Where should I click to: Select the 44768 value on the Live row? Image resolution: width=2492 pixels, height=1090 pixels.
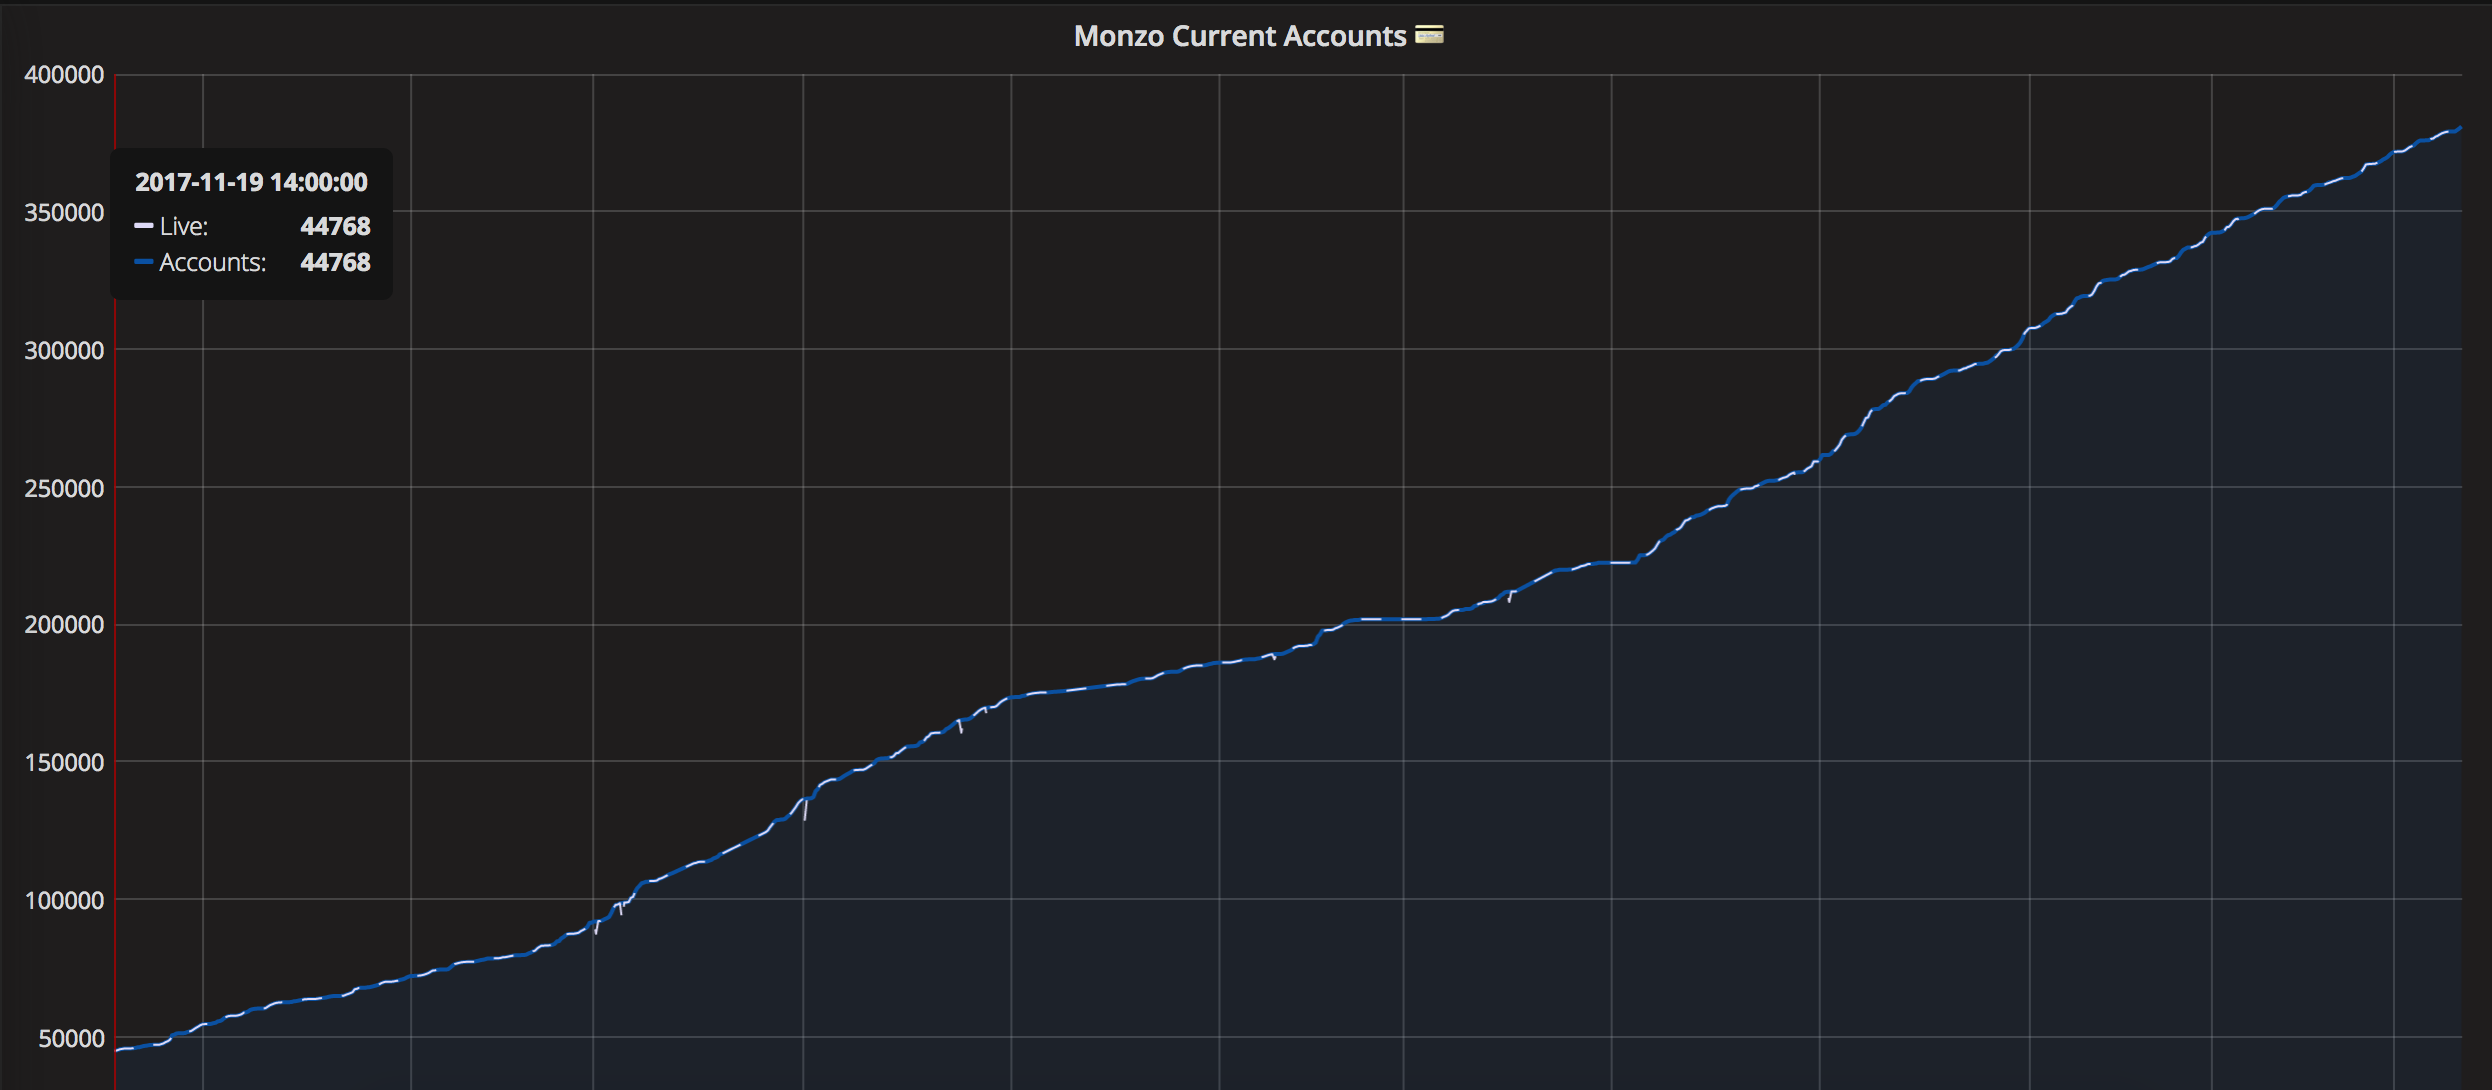pyautogui.click(x=335, y=226)
